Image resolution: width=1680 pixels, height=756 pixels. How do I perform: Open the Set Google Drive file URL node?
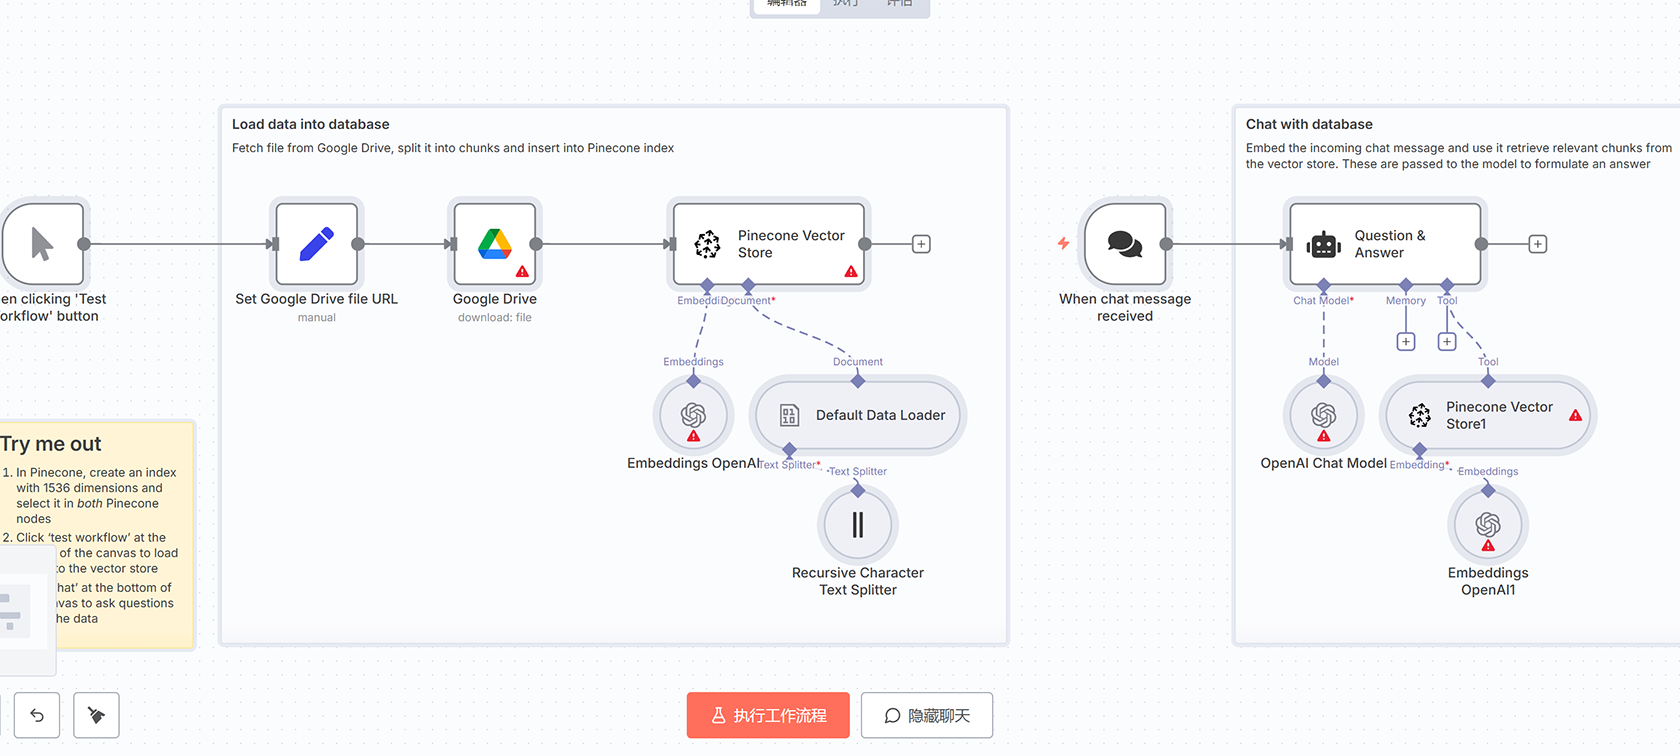pos(316,244)
